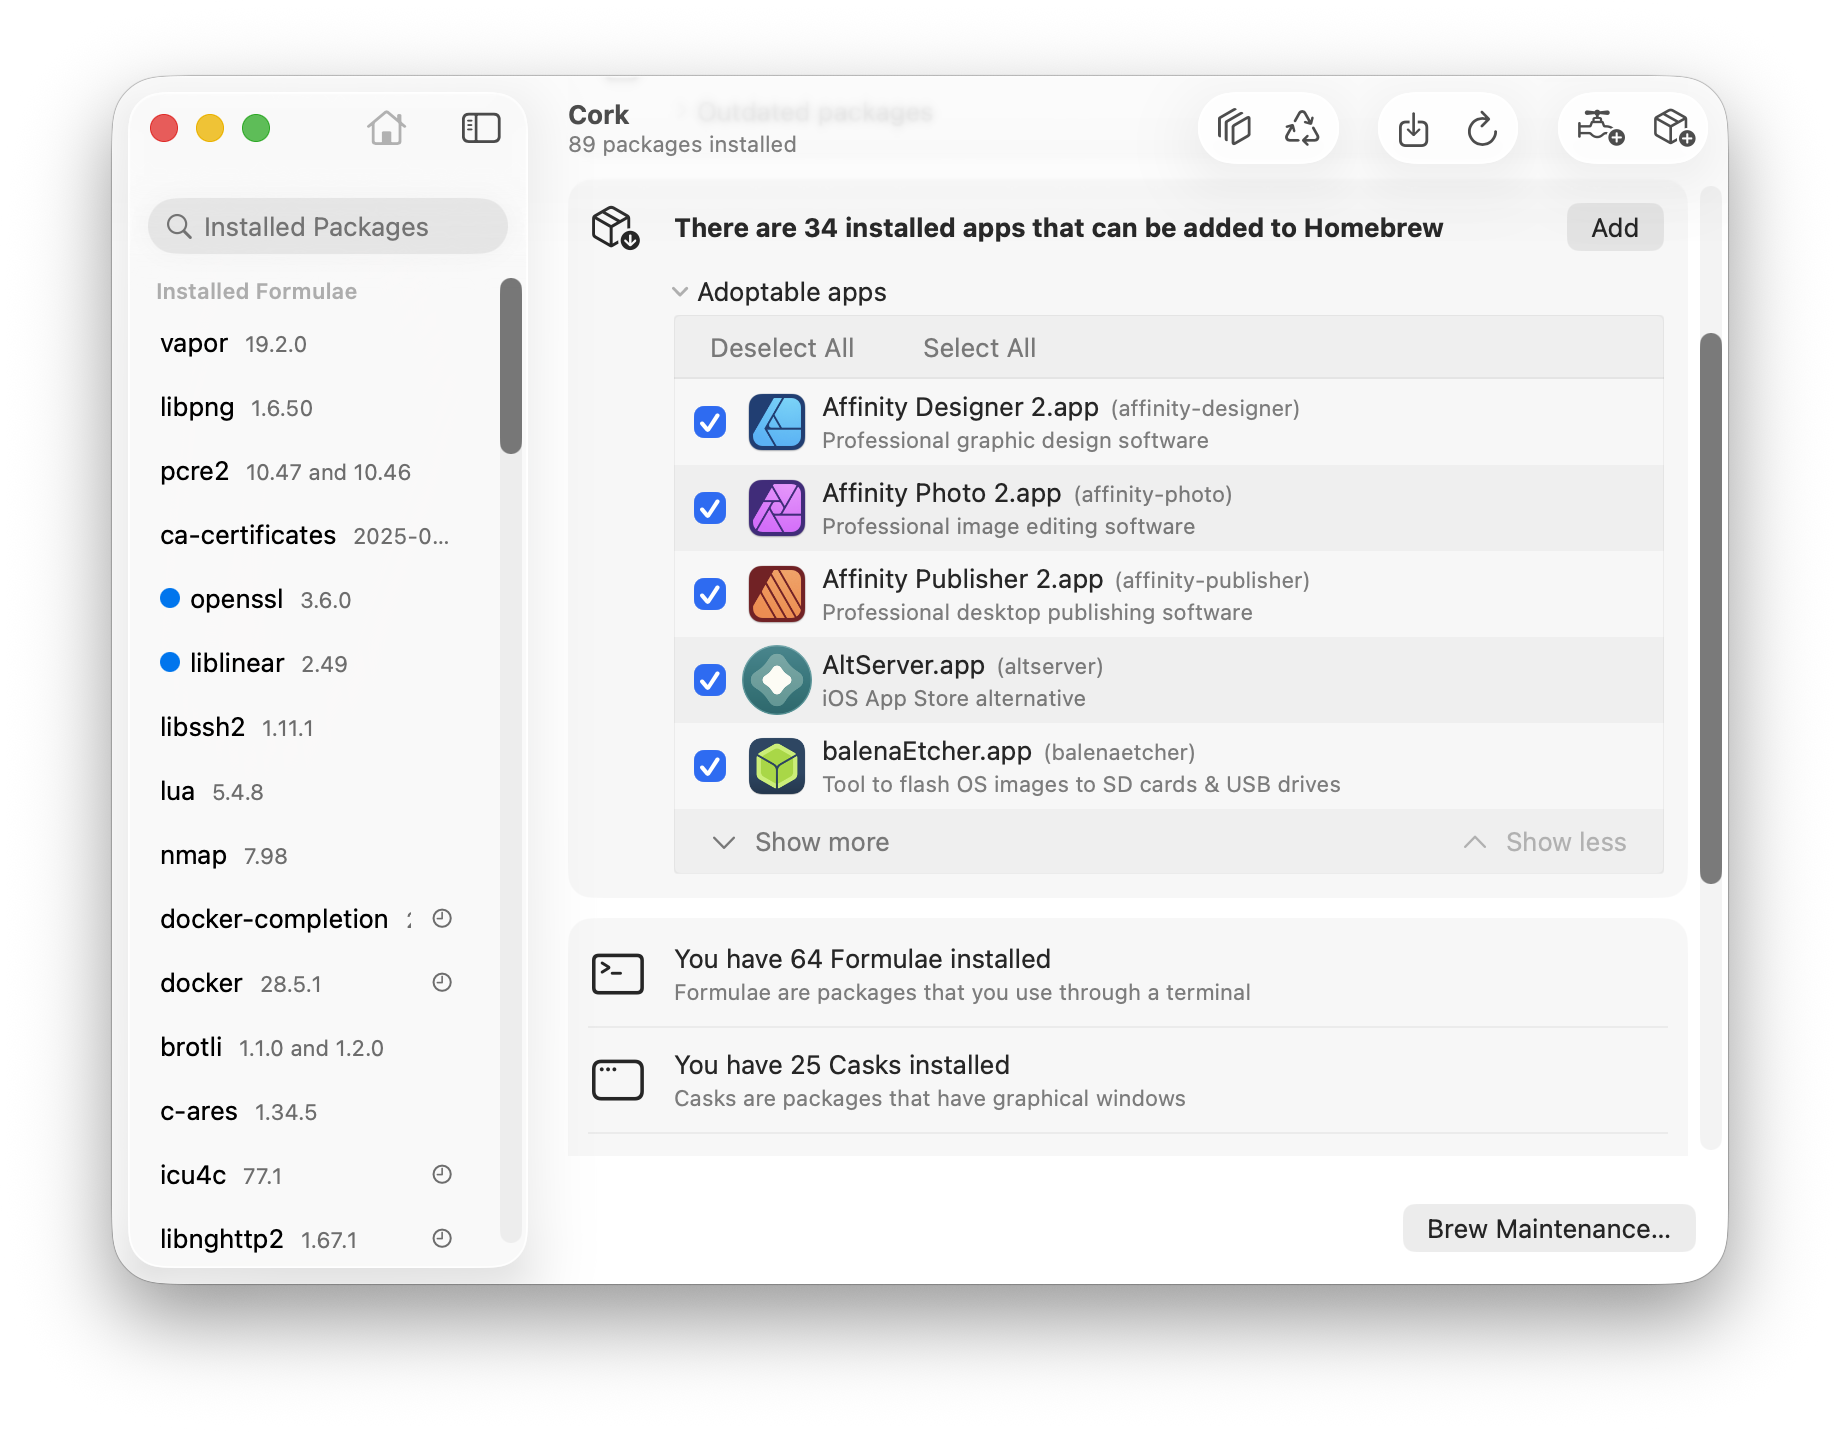
Task: Collapse the list with Show less
Action: [1546, 842]
